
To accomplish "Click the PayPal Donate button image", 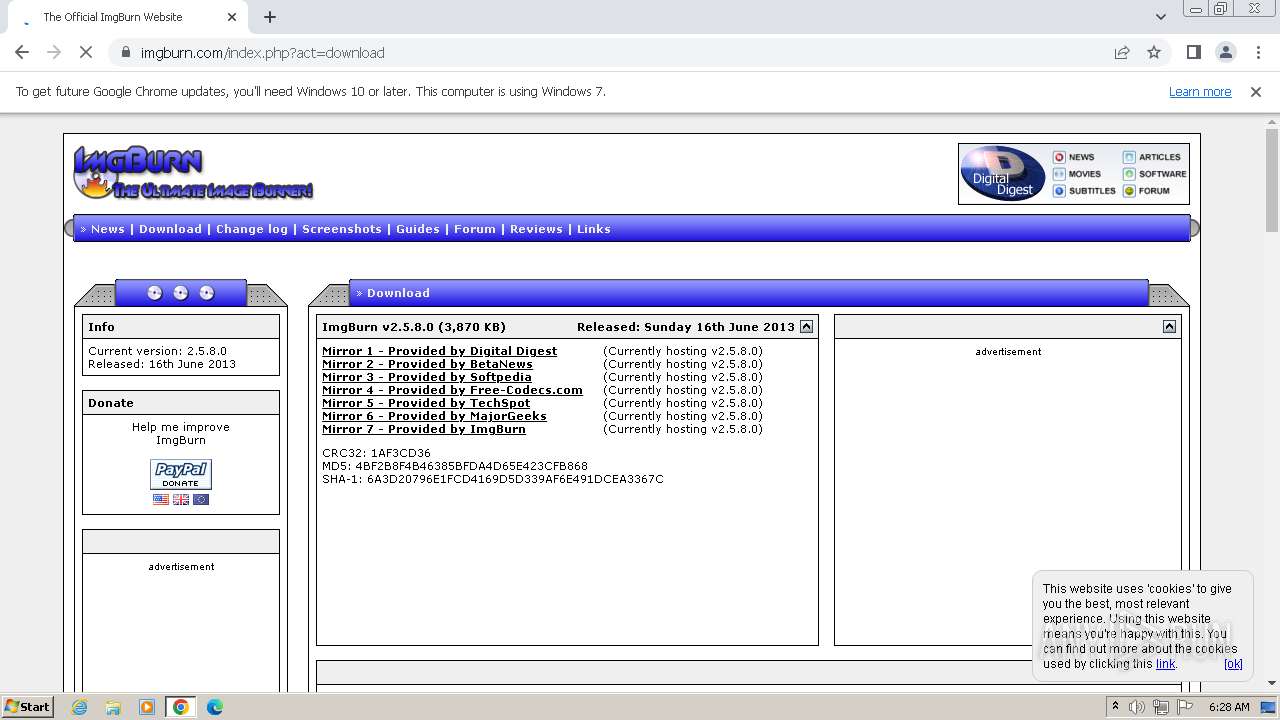I will coord(181,474).
